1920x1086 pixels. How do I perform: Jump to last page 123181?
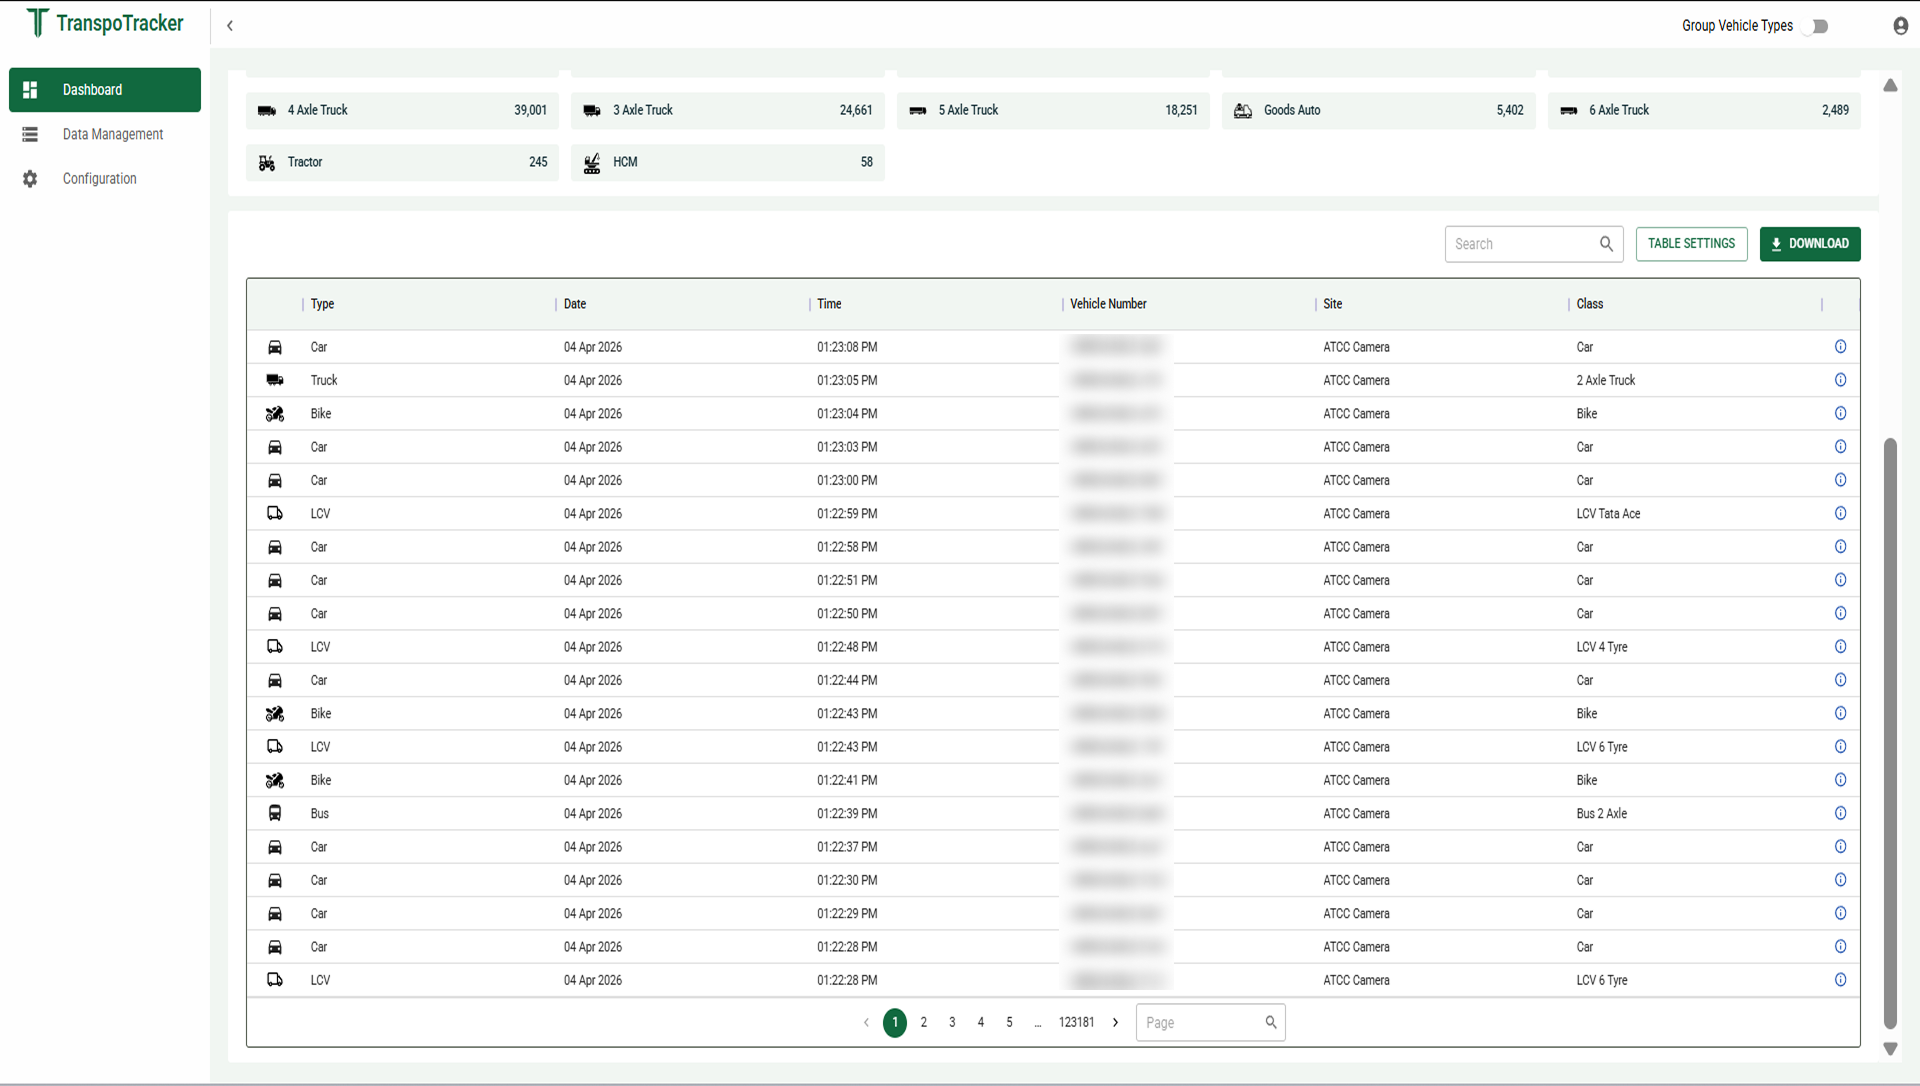[x=1077, y=1022]
